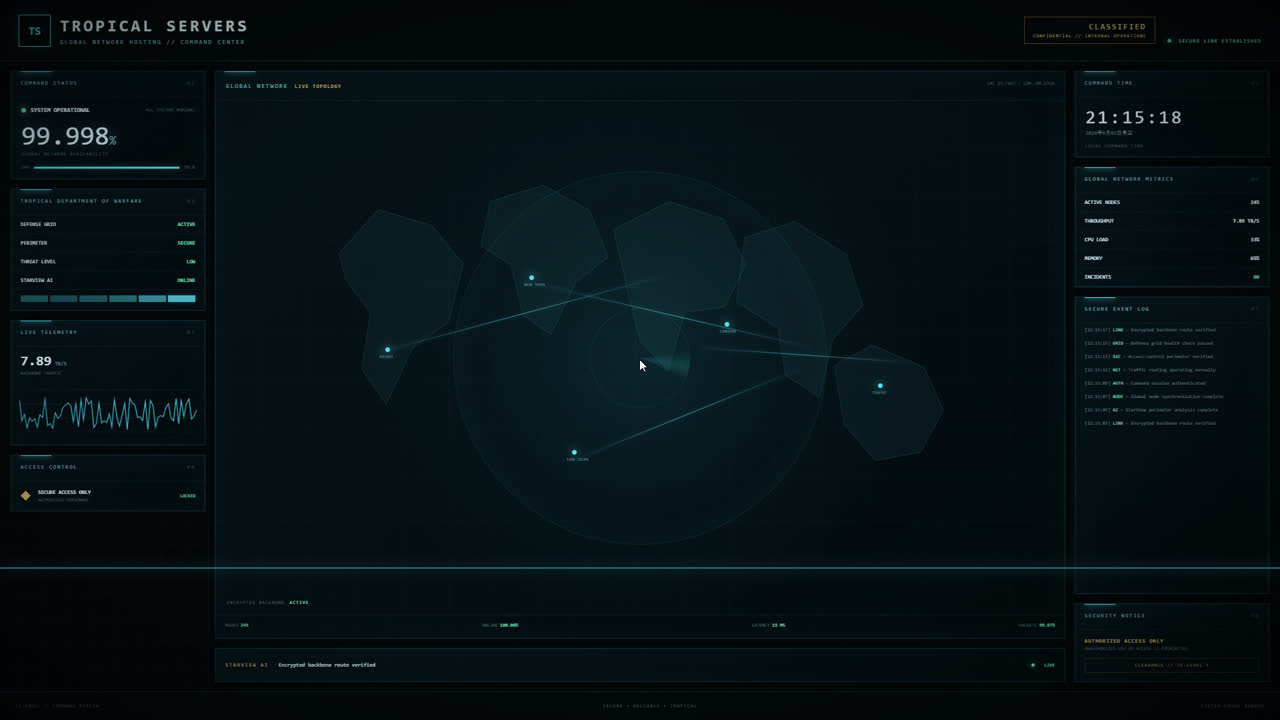
Task: Click the Clearance level button
Action: tap(1171, 665)
